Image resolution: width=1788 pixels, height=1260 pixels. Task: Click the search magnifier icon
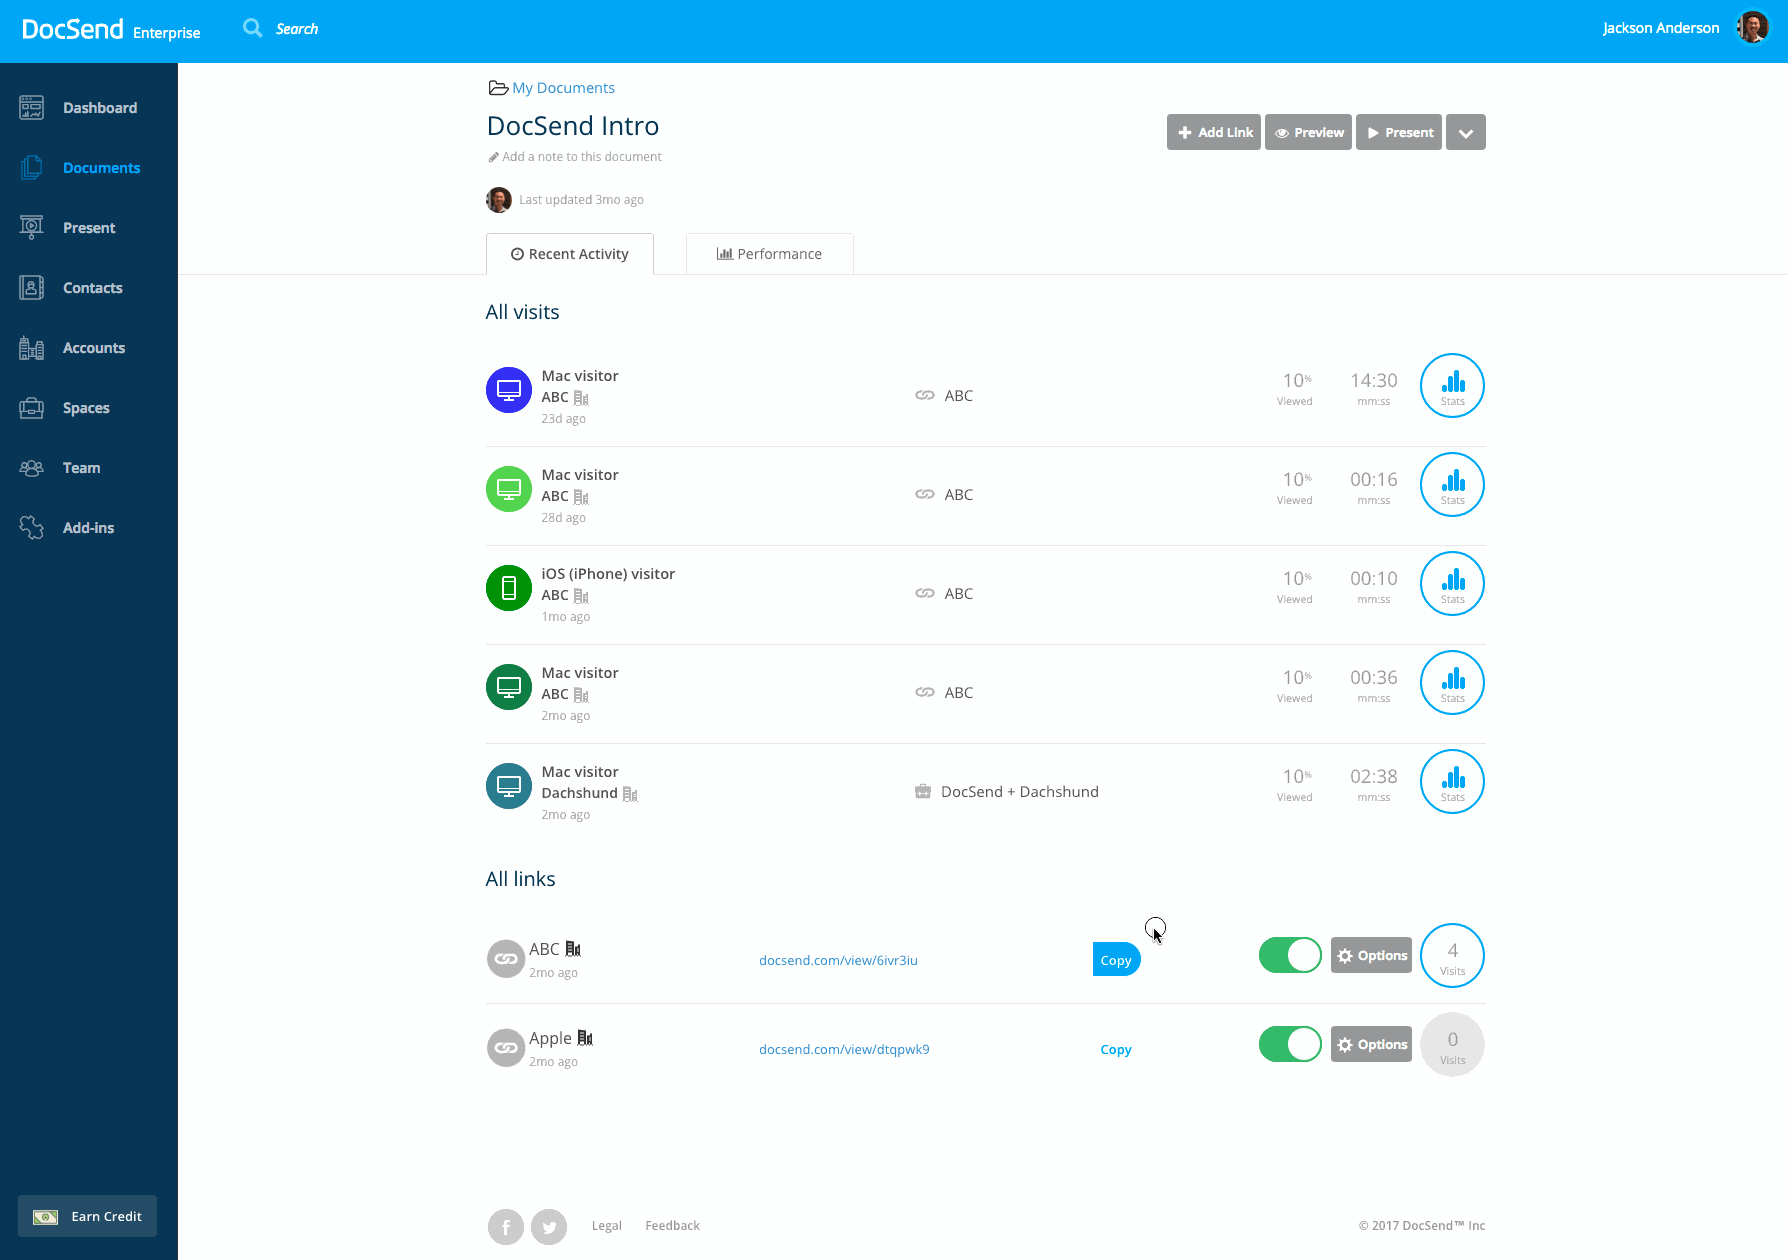(x=253, y=28)
